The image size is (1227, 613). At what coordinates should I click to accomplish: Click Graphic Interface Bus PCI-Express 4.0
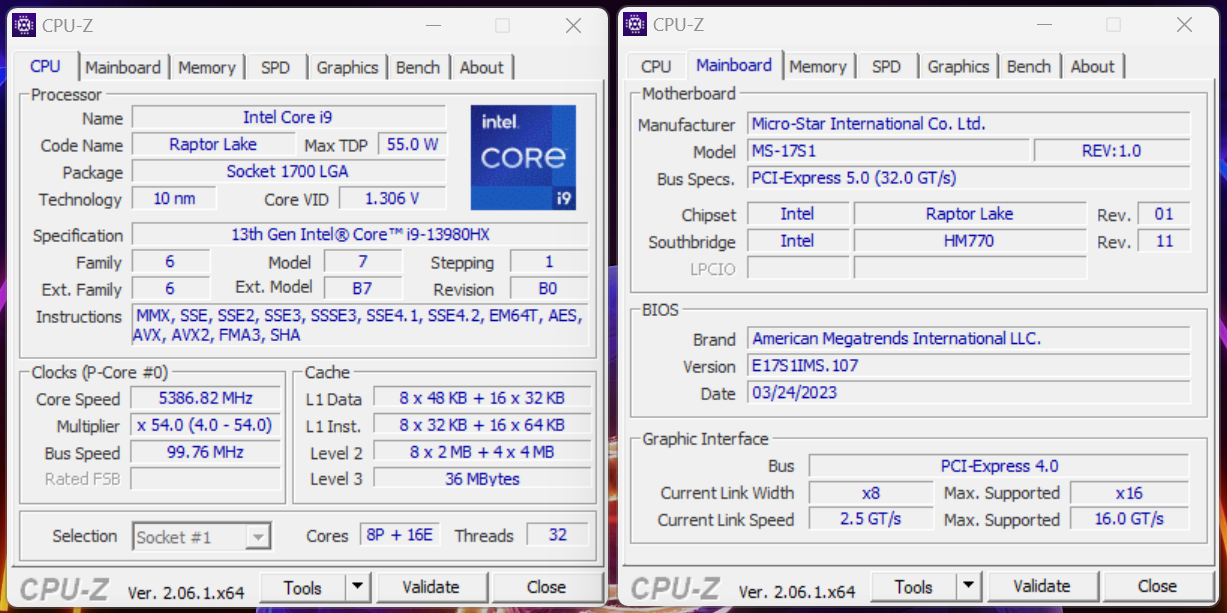point(999,466)
